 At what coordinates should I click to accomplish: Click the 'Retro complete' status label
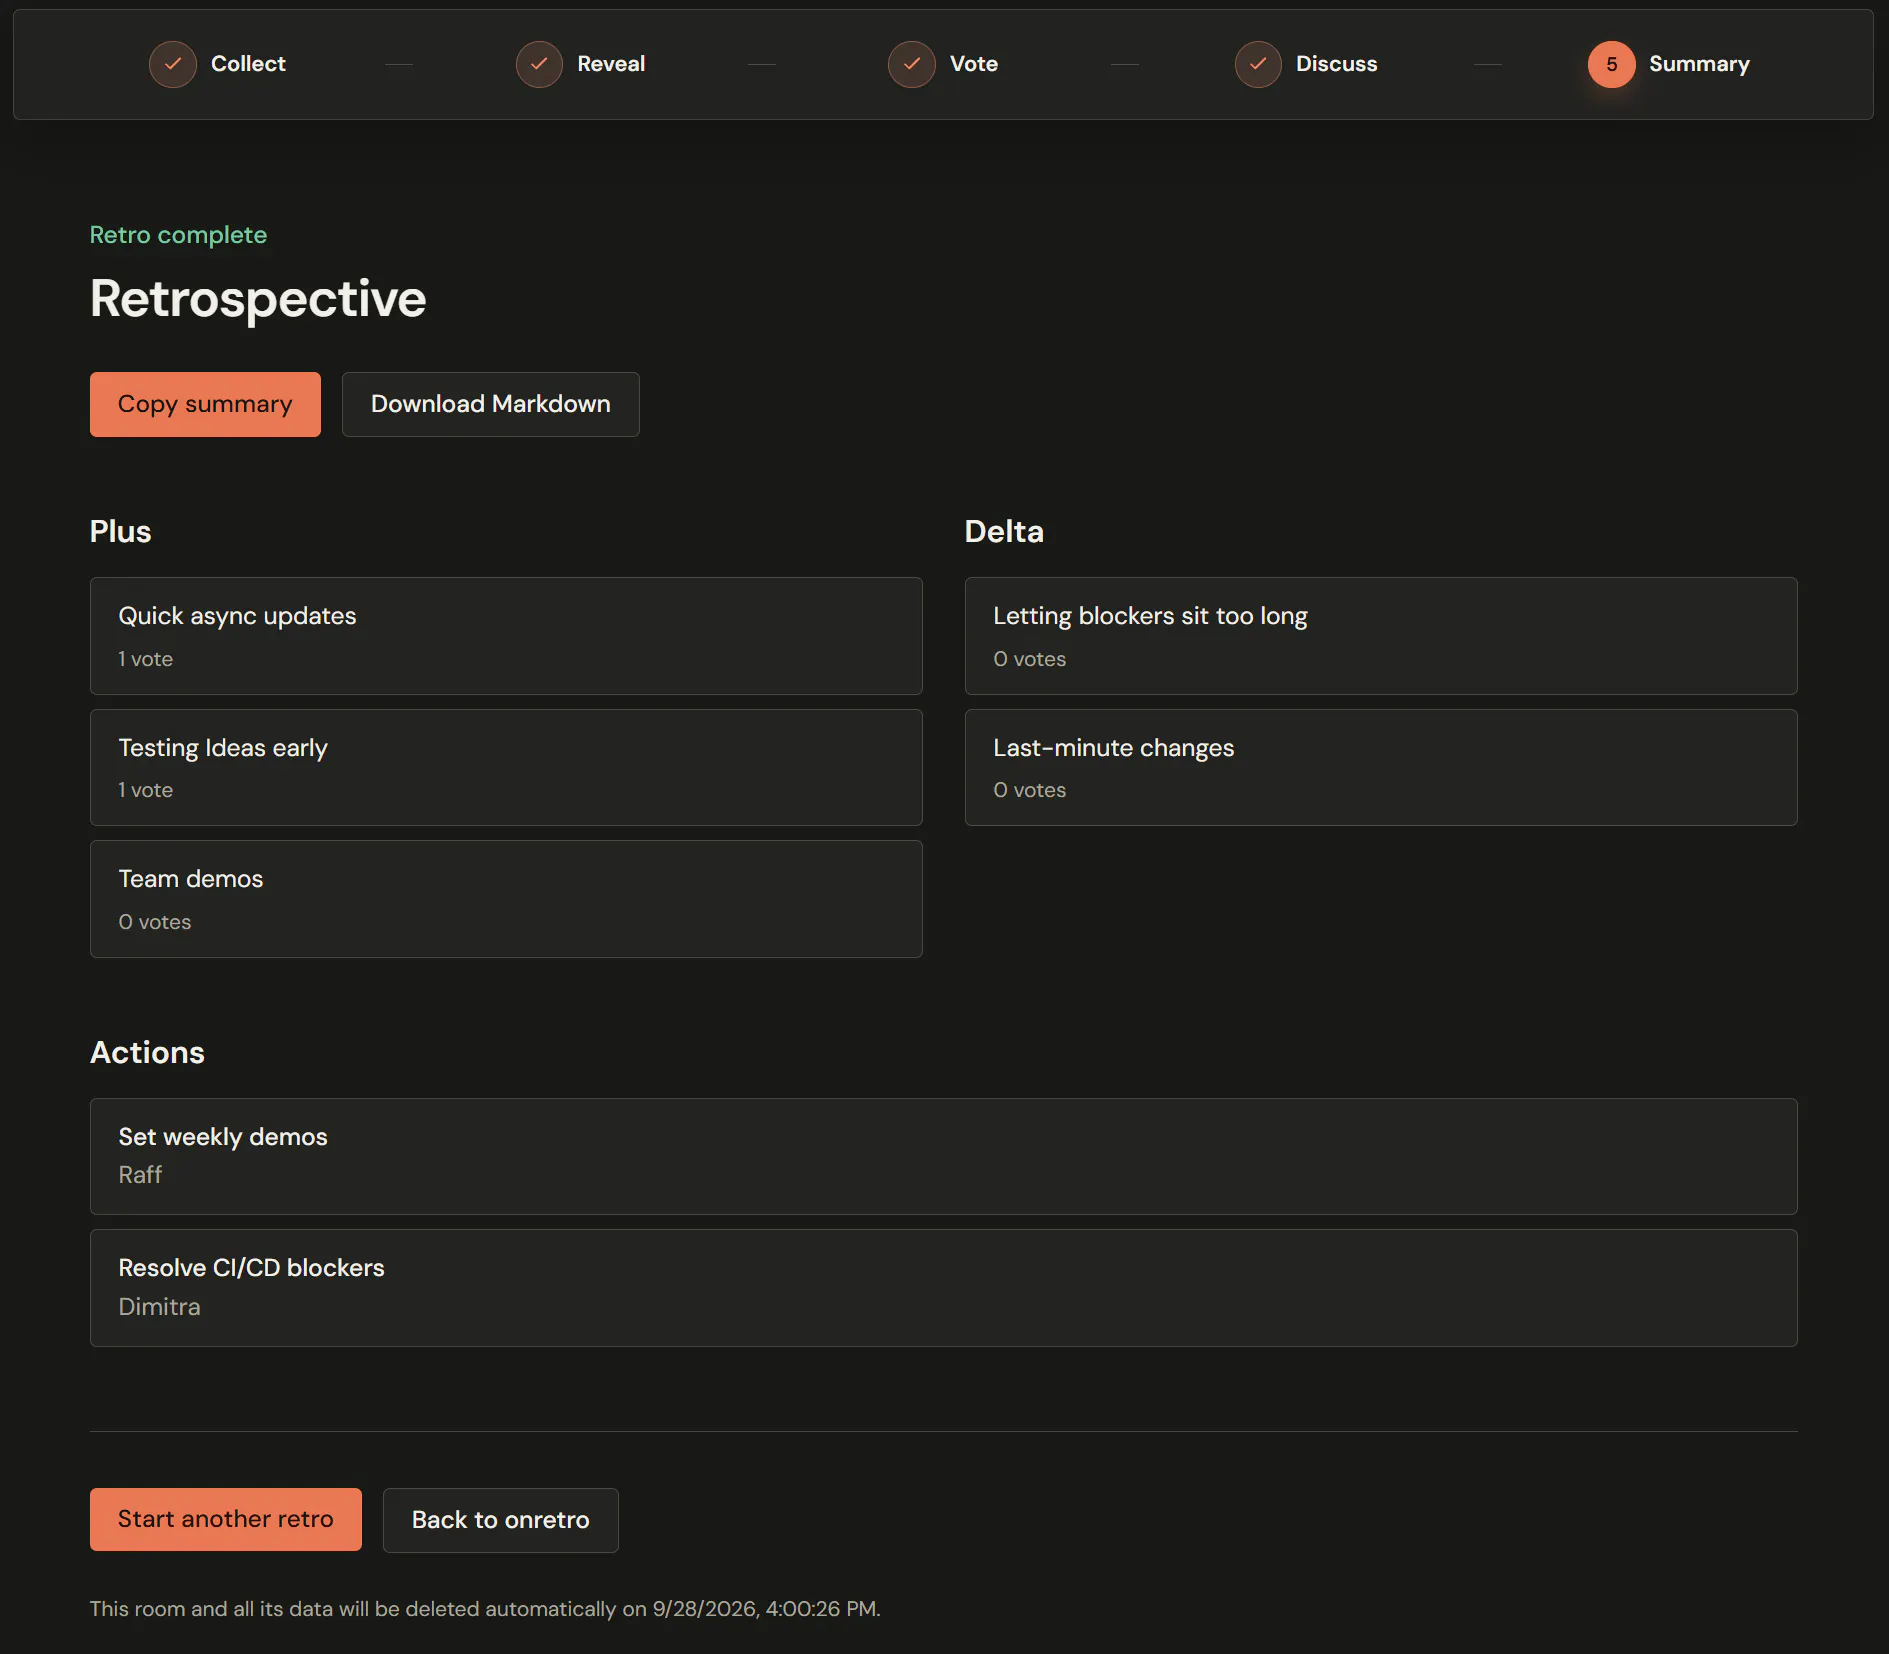[178, 235]
